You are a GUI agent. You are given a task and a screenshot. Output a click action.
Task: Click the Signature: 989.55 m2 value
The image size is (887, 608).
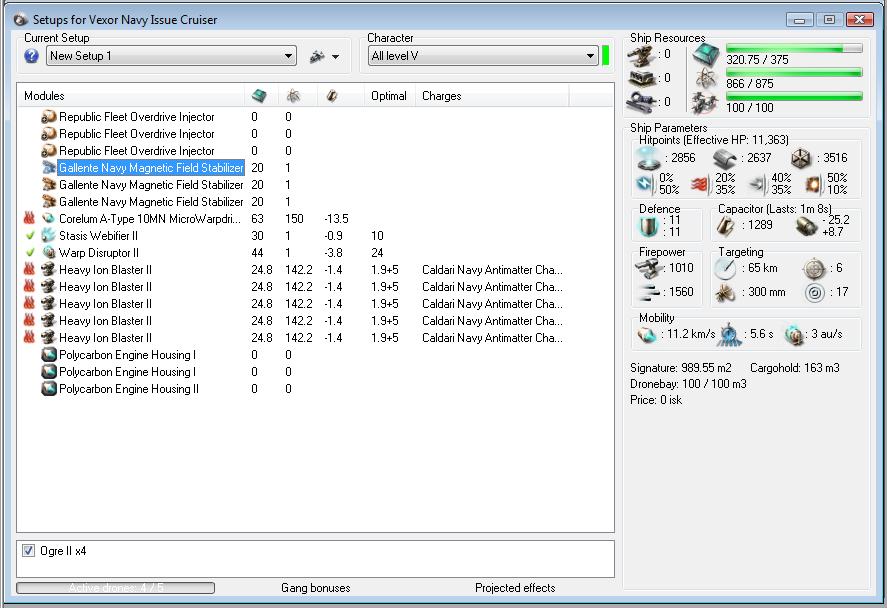[x=706, y=368]
